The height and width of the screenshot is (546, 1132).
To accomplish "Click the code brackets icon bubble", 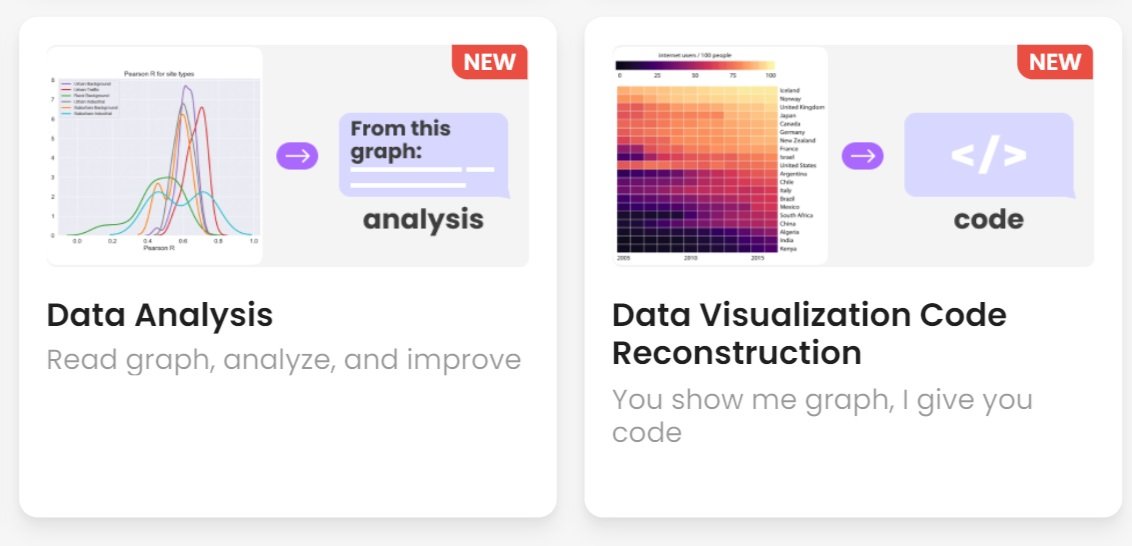I will point(988,155).
